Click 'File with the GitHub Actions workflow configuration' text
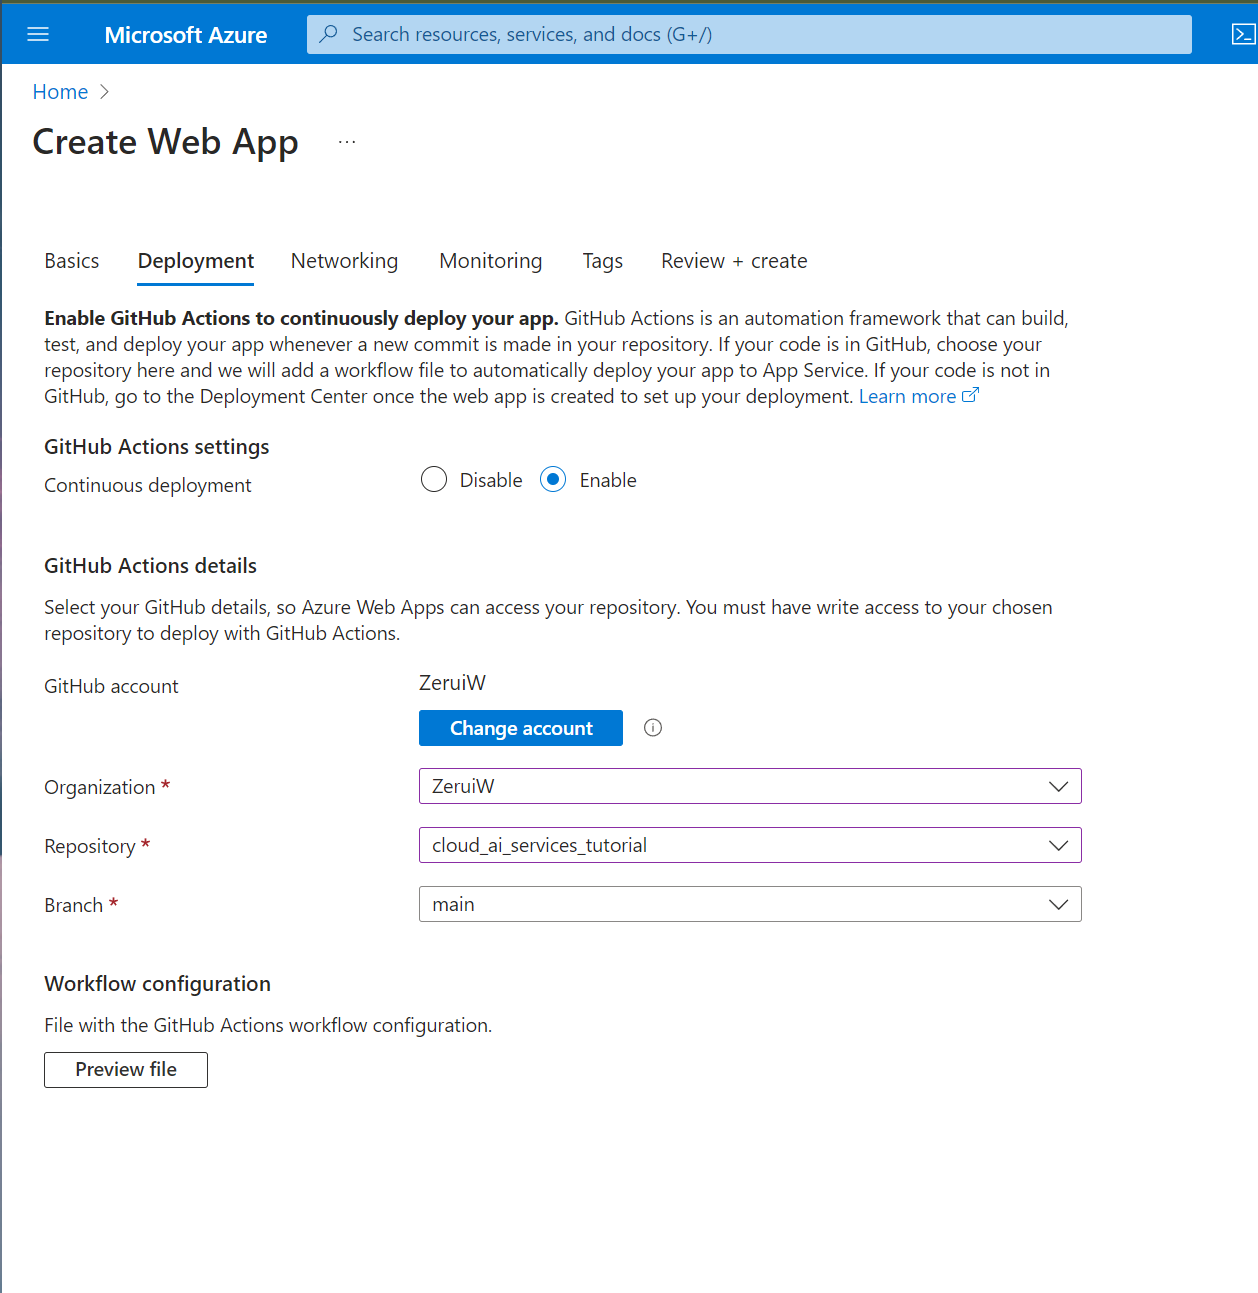Image resolution: width=1258 pixels, height=1293 pixels. tap(268, 1025)
